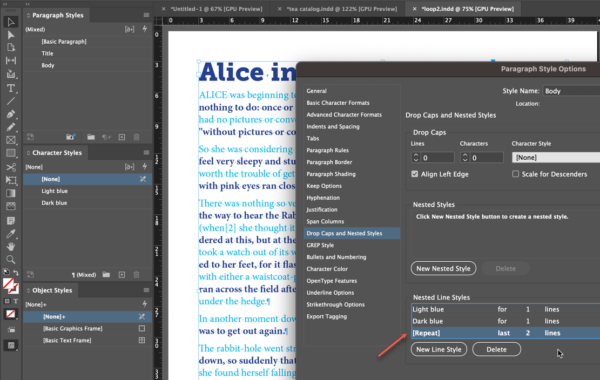This screenshot has height=380, width=600.
Task: Click drop cap Lines stepper arrows
Action: click(x=416, y=157)
